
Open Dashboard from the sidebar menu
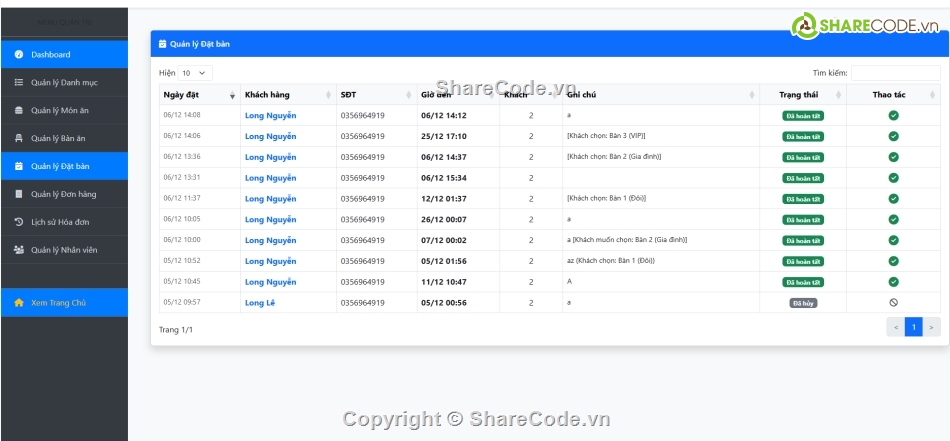pyautogui.click(x=64, y=55)
